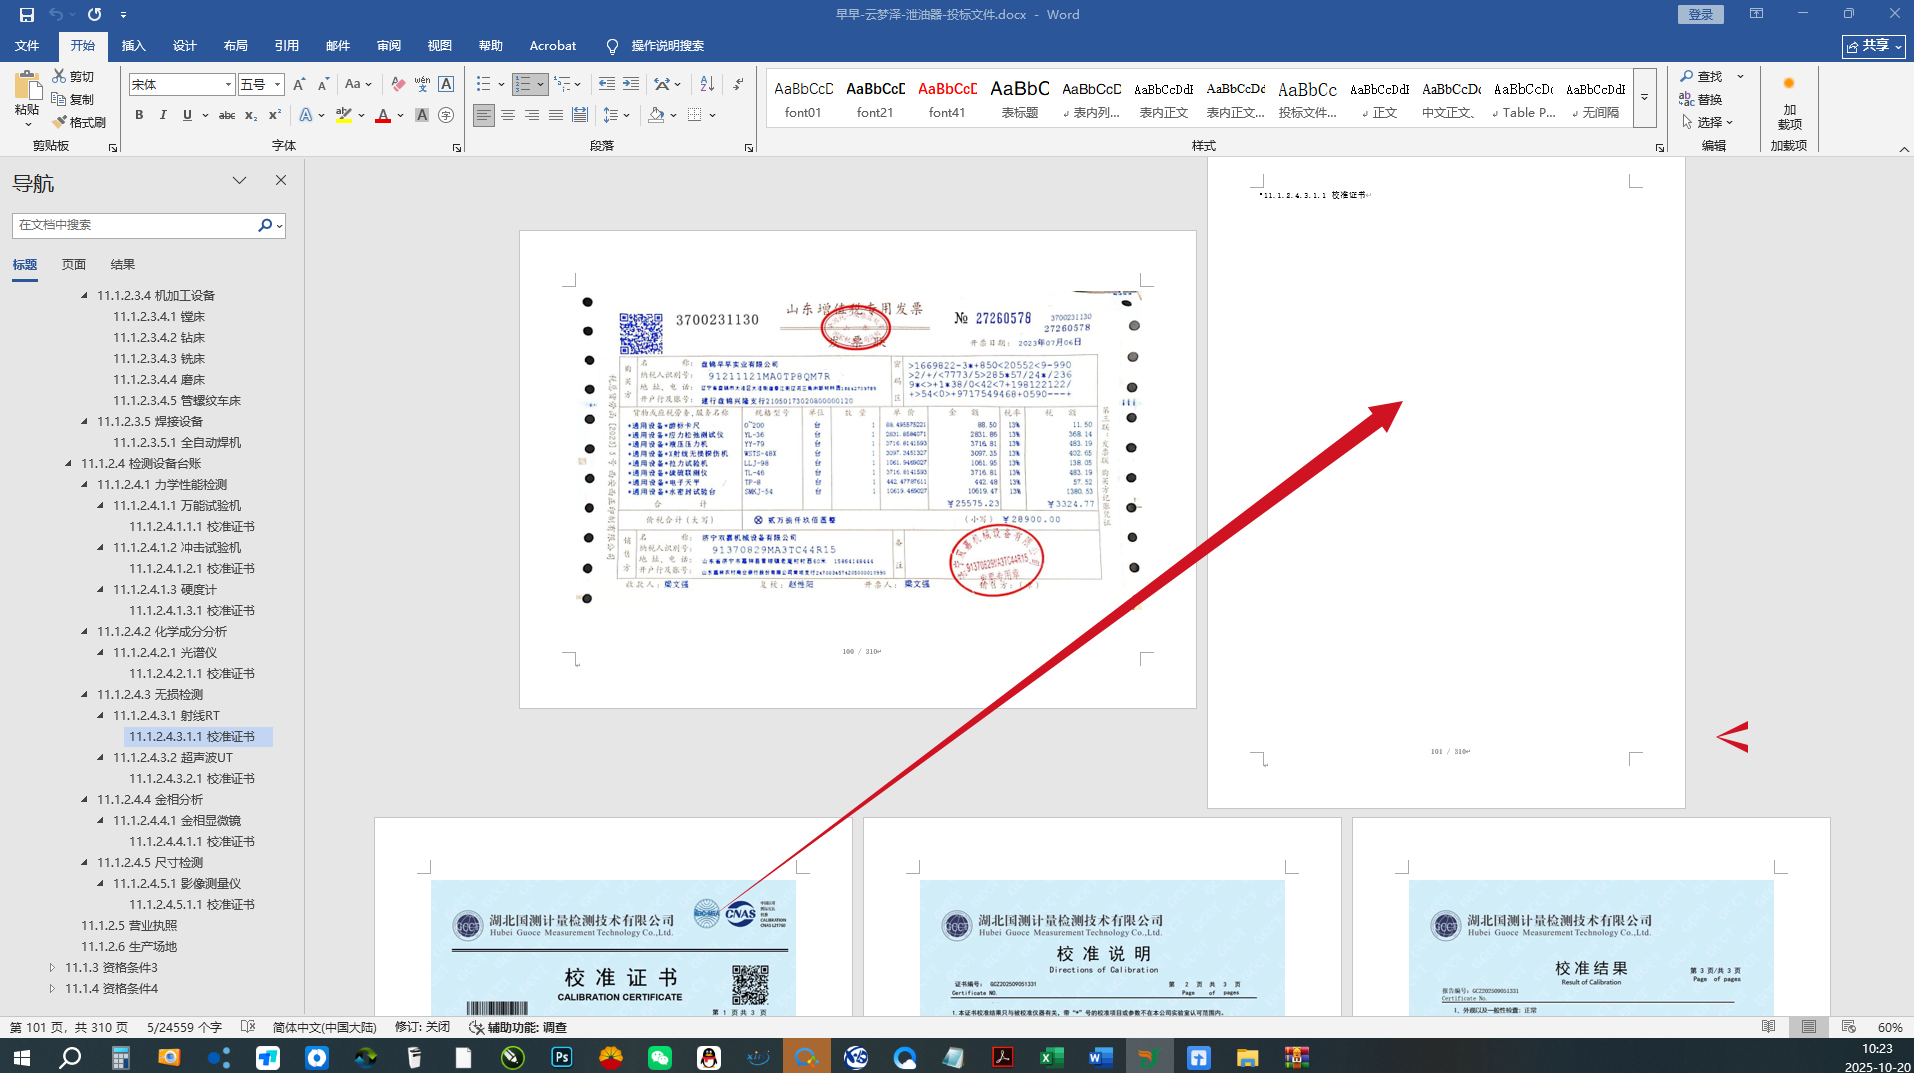
Task: Toggle underline formatting
Action: click(x=187, y=115)
